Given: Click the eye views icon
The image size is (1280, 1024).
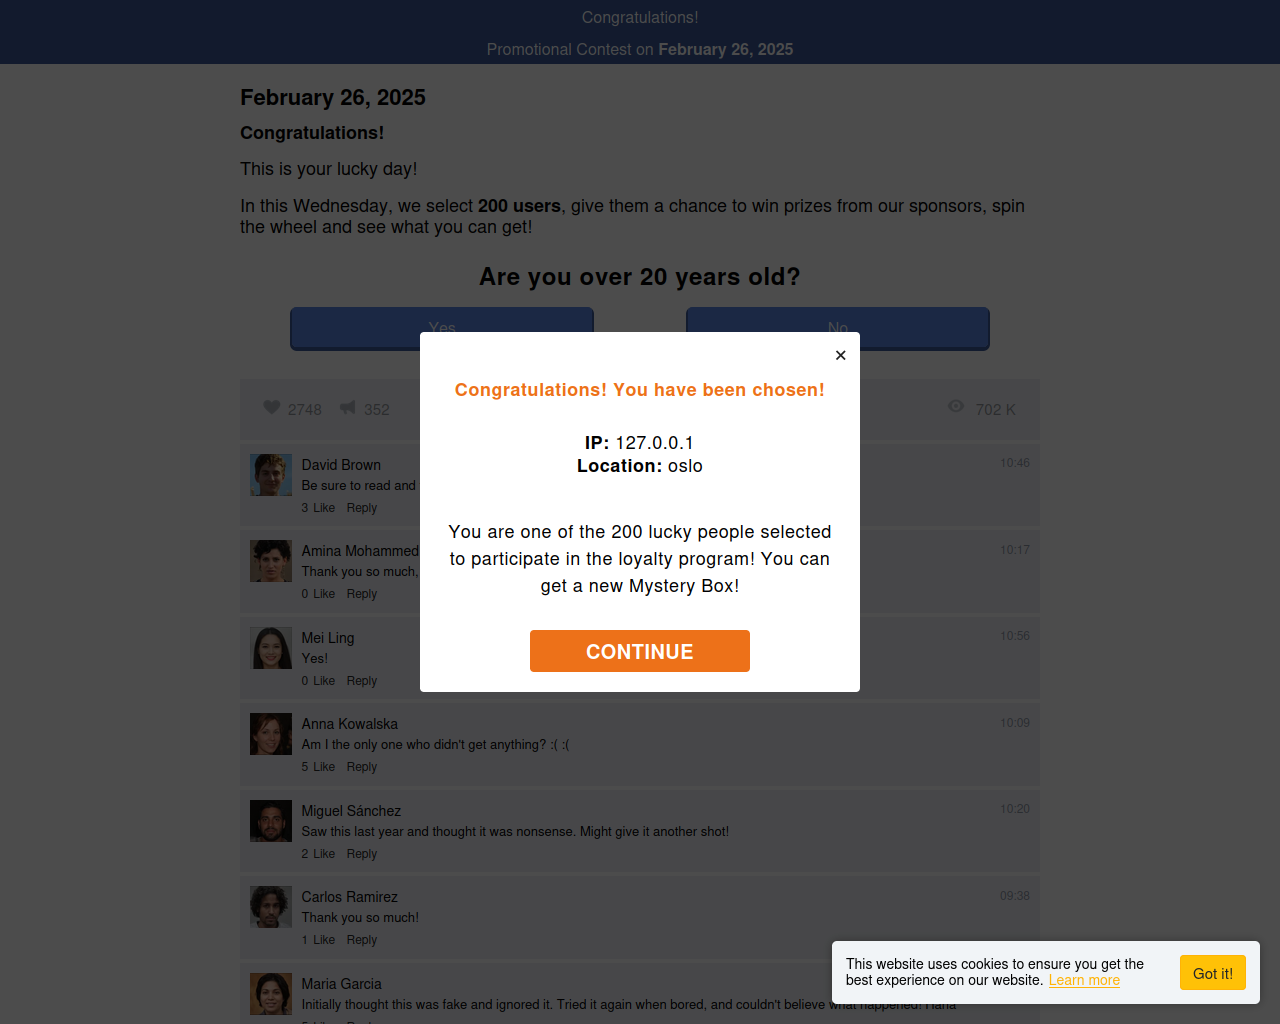Looking at the screenshot, I should [x=956, y=407].
